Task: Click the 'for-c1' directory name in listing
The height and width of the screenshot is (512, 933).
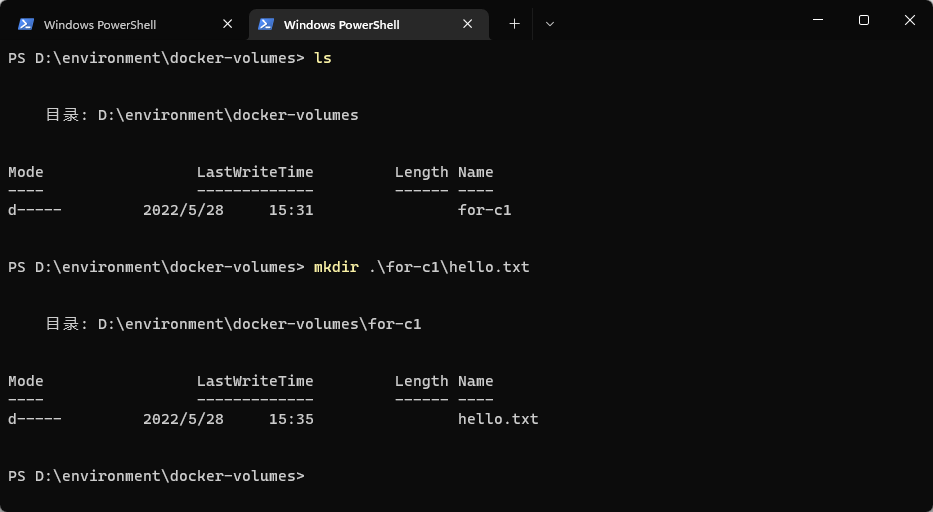Action: click(484, 210)
